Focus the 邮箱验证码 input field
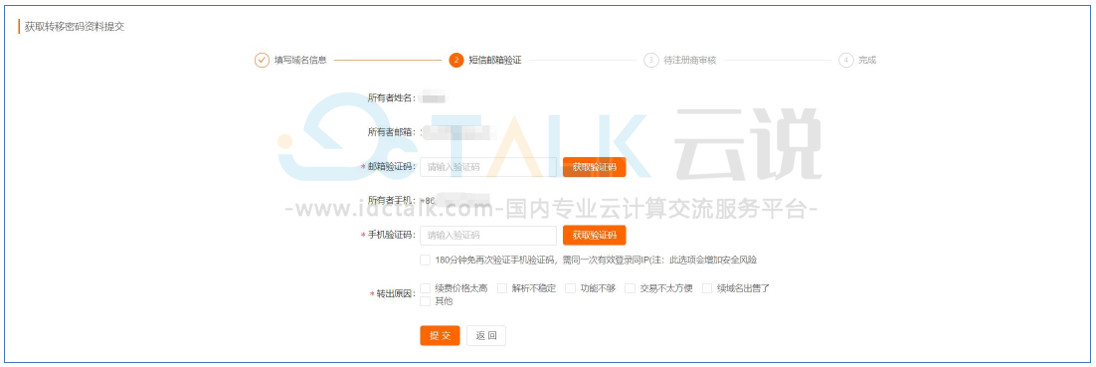The image size is (1096, 367). (488, 167)
